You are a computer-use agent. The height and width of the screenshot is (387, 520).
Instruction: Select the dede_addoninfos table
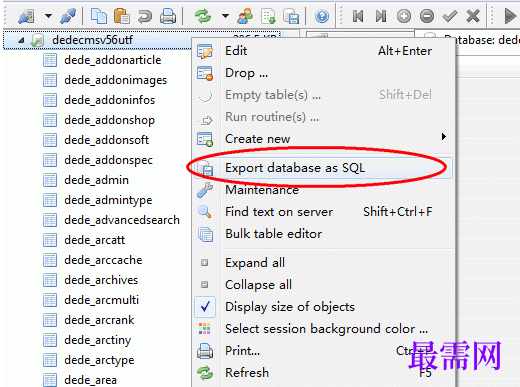click(x=110, y=100)
